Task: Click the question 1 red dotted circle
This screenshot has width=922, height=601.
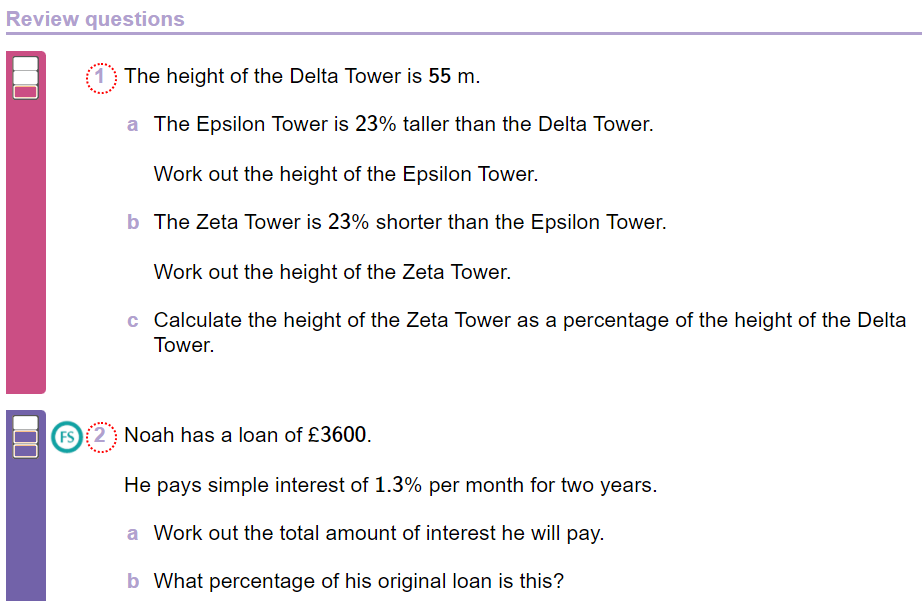Action: (101, 78)
